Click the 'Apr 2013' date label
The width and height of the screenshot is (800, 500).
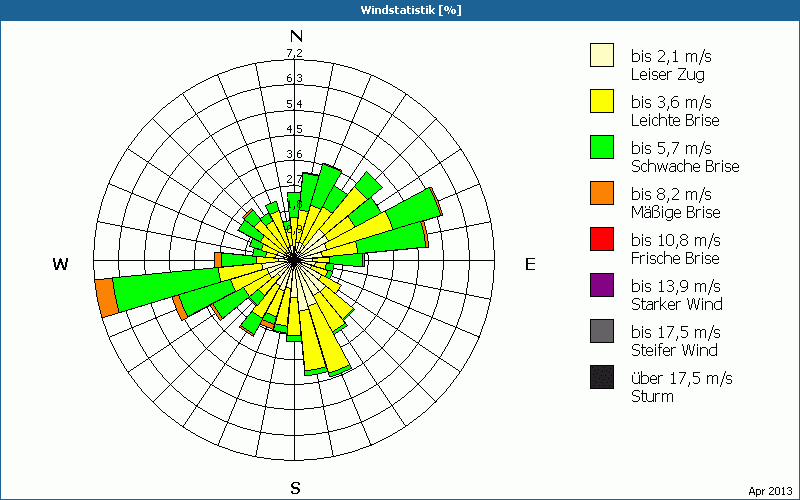(x=770, y=491)
